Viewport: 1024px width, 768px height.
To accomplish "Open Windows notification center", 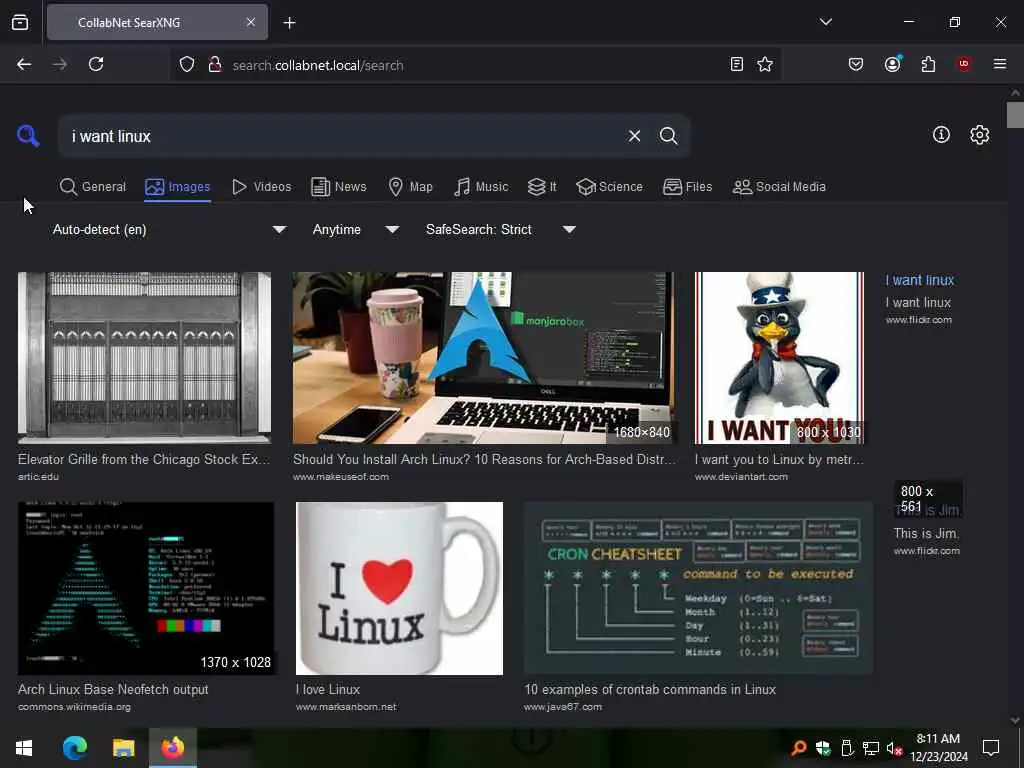I will tap(991, 748).
